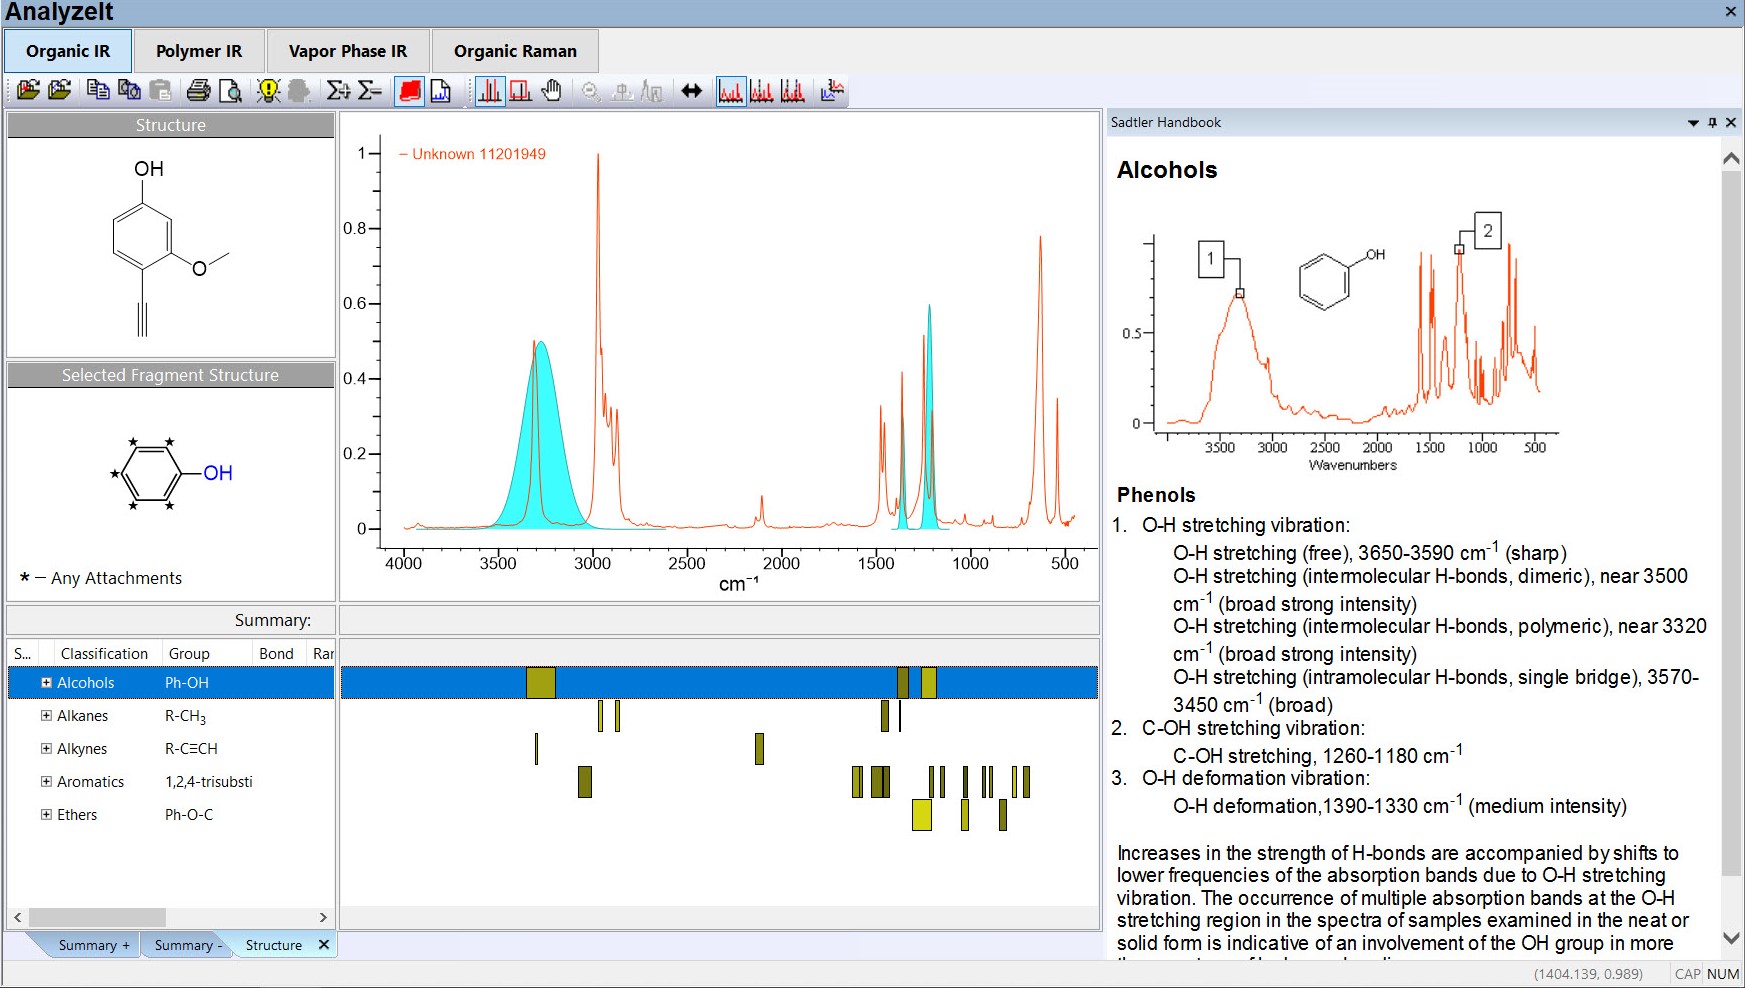Expand the Alcohols classification row
1745x988 pixels.
pos(46,683)
